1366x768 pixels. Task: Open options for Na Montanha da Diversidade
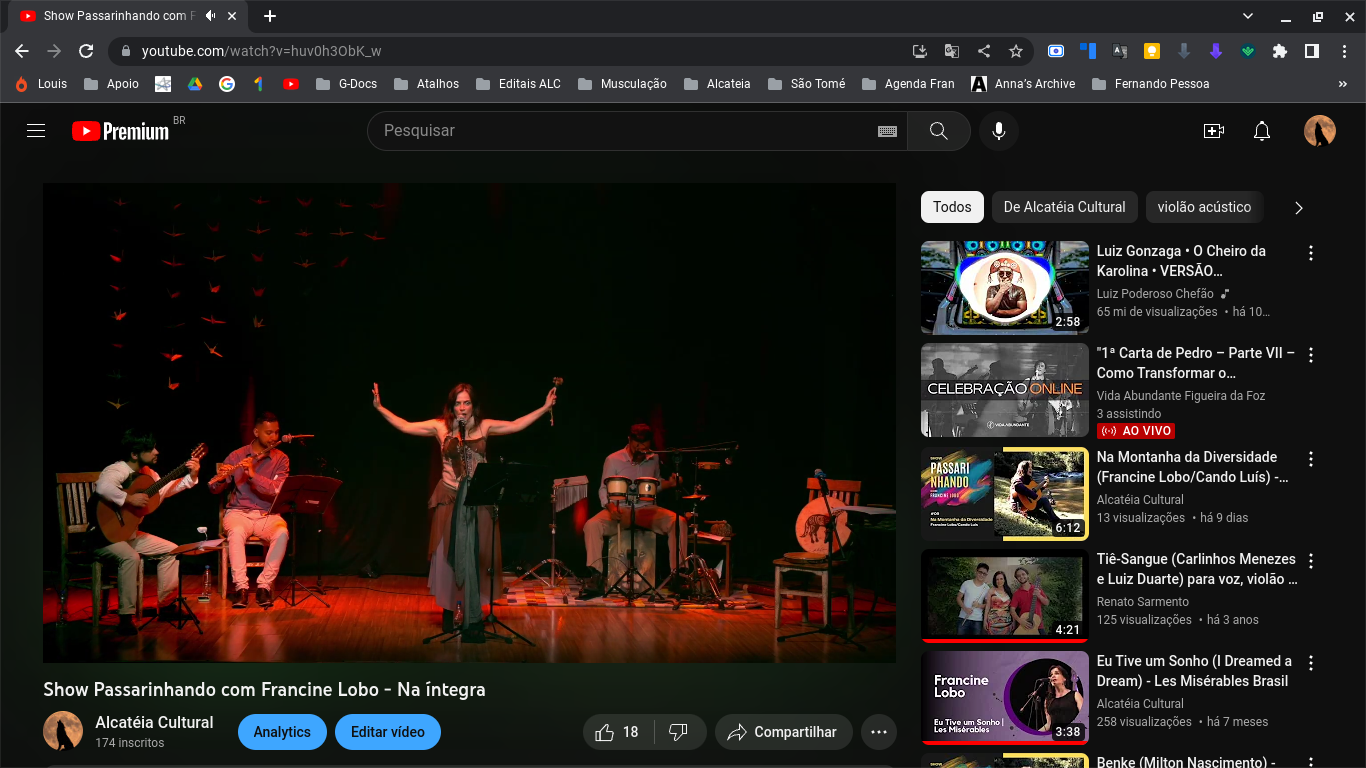pyautogui.click(x=1311, y=459)
